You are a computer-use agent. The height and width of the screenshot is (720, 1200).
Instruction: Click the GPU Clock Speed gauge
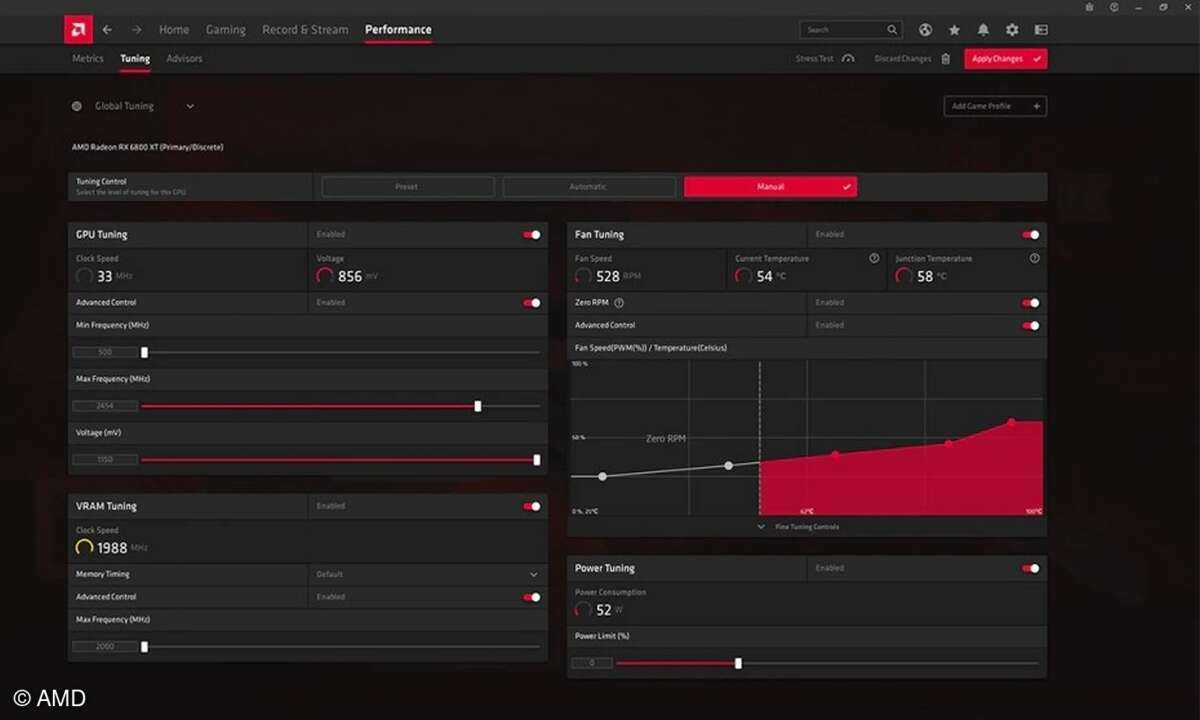[85, 276]
